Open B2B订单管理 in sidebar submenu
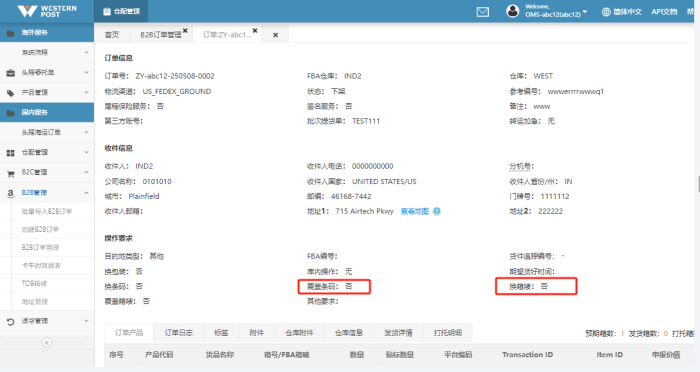Screen dimensions: 700x372 [40, 247]
